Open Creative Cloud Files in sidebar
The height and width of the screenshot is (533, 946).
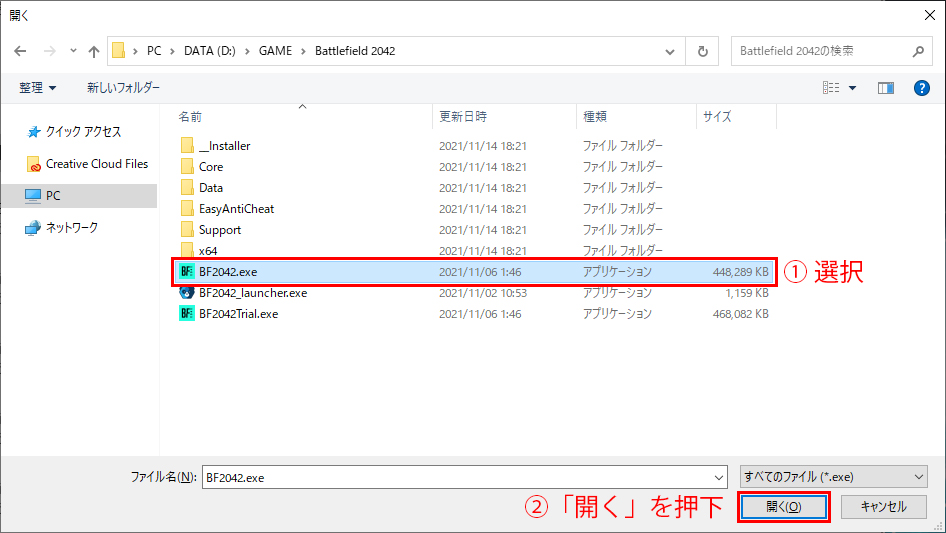tap(97, 164)
